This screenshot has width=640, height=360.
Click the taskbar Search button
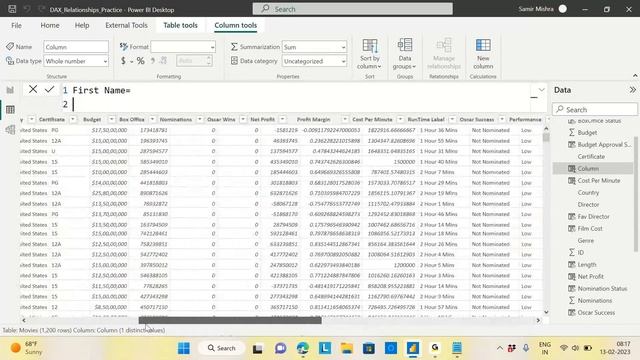click(222, 348)
